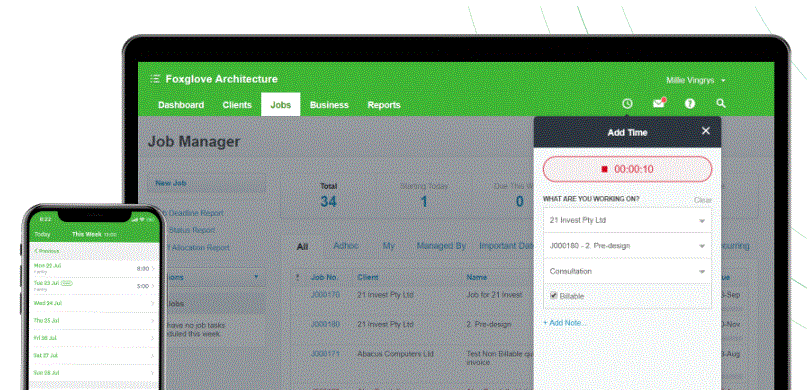Sort table by Client column header
The image size is (807, 390).
(x=367, y=277)
